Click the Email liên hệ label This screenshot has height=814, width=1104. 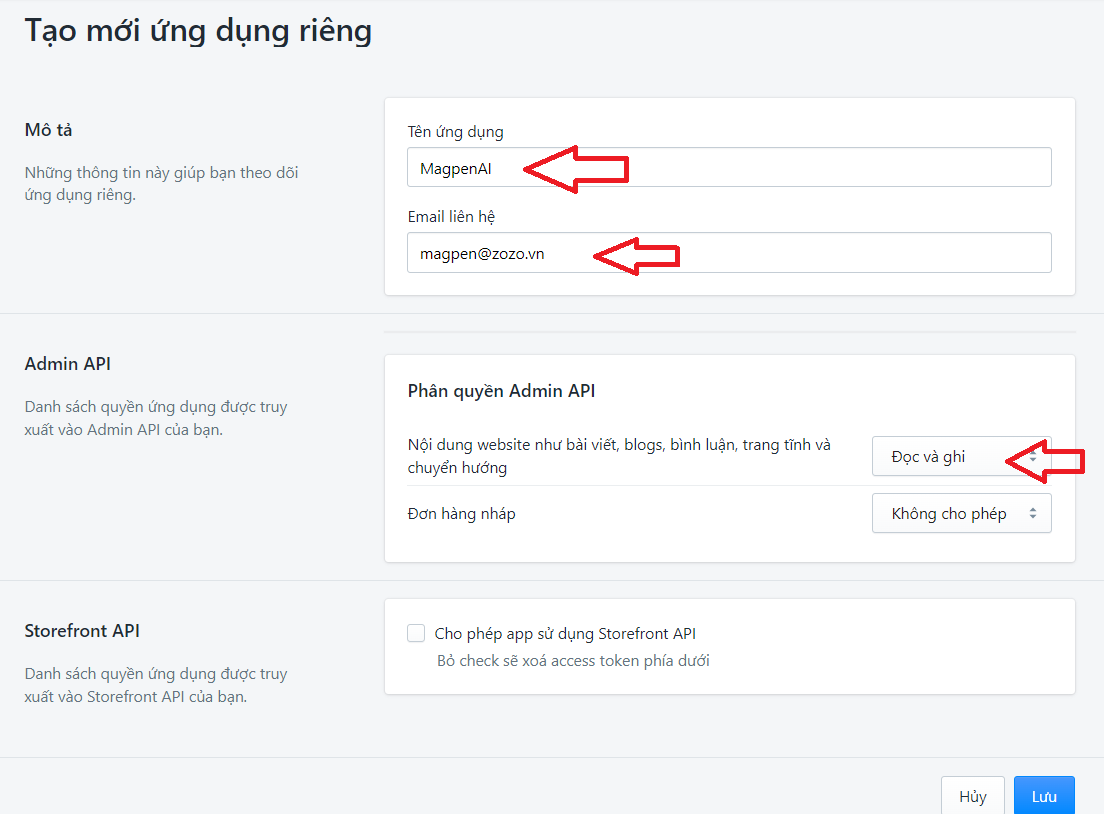point(451,217)
